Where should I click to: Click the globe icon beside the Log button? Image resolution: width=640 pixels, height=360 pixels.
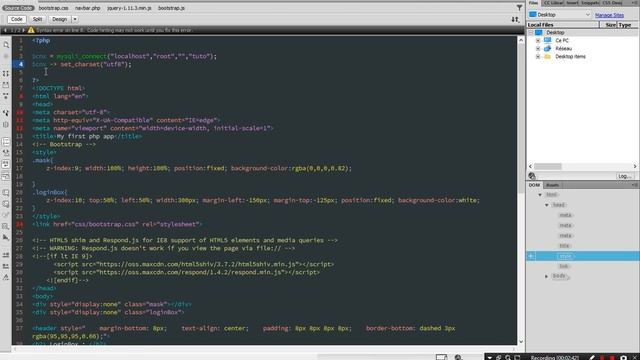[x=532, y=176]
